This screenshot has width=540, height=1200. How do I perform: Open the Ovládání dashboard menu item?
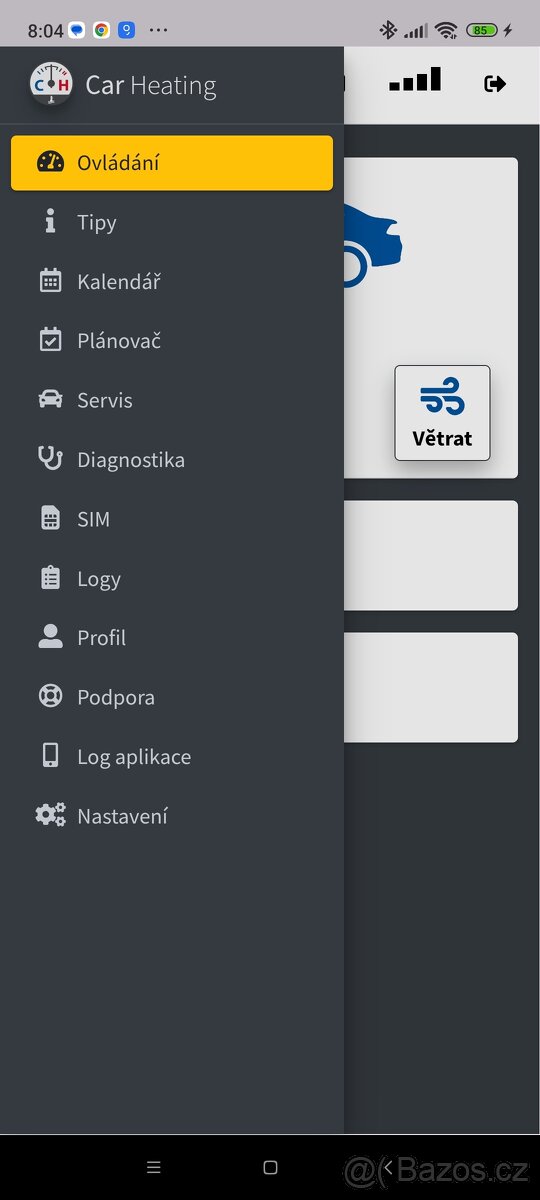click(172, 163)
